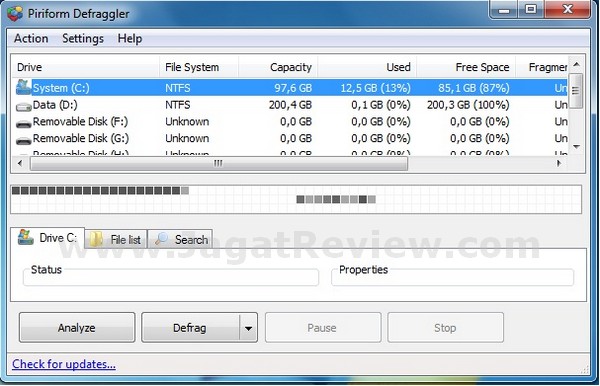The height and width of the screenshot is (386, 600).
Task: Click the 200,4 GB capacity cell
Action: coord(290,105)
